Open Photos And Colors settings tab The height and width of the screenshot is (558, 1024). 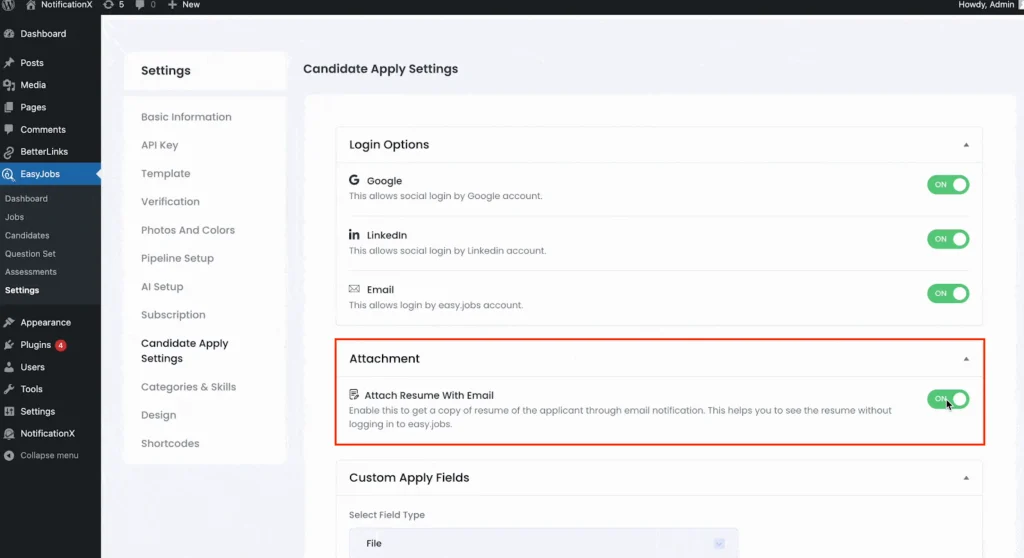click(x=188, y=230)
